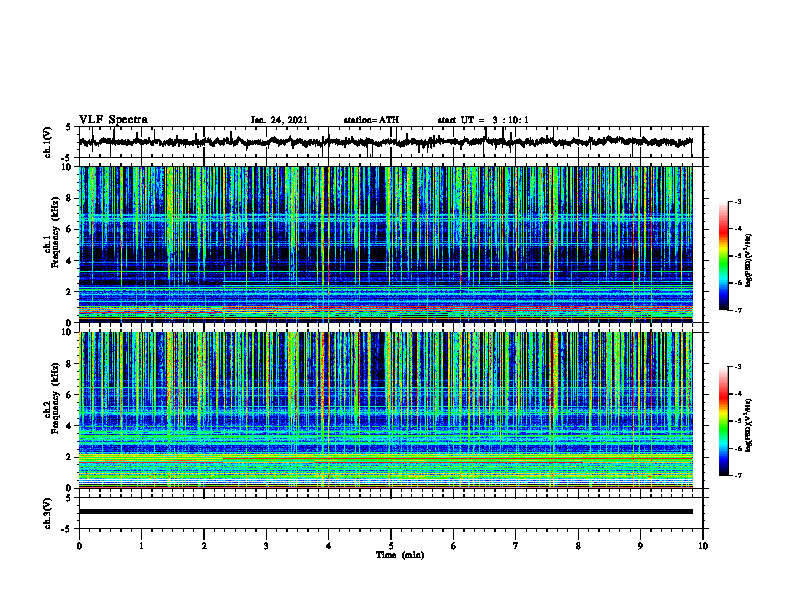Click the "VLF Spectra" plot title
Image resolution: width=792 pixels, height=612 pixels.
113,120
